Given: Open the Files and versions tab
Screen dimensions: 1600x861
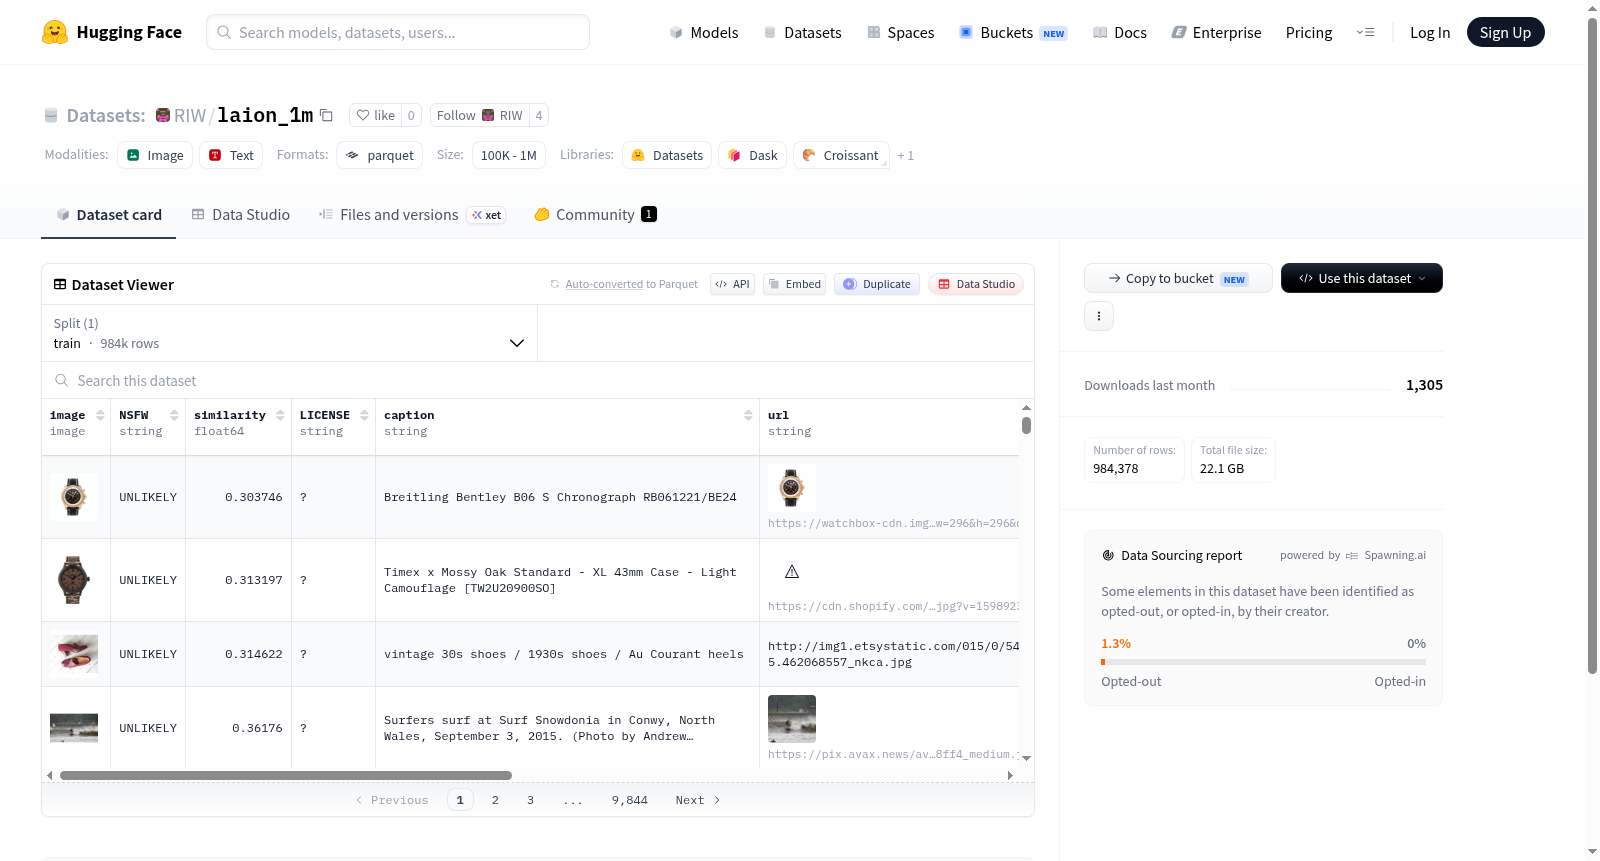Looking at the screenshot, I should (x=412, y=215).
